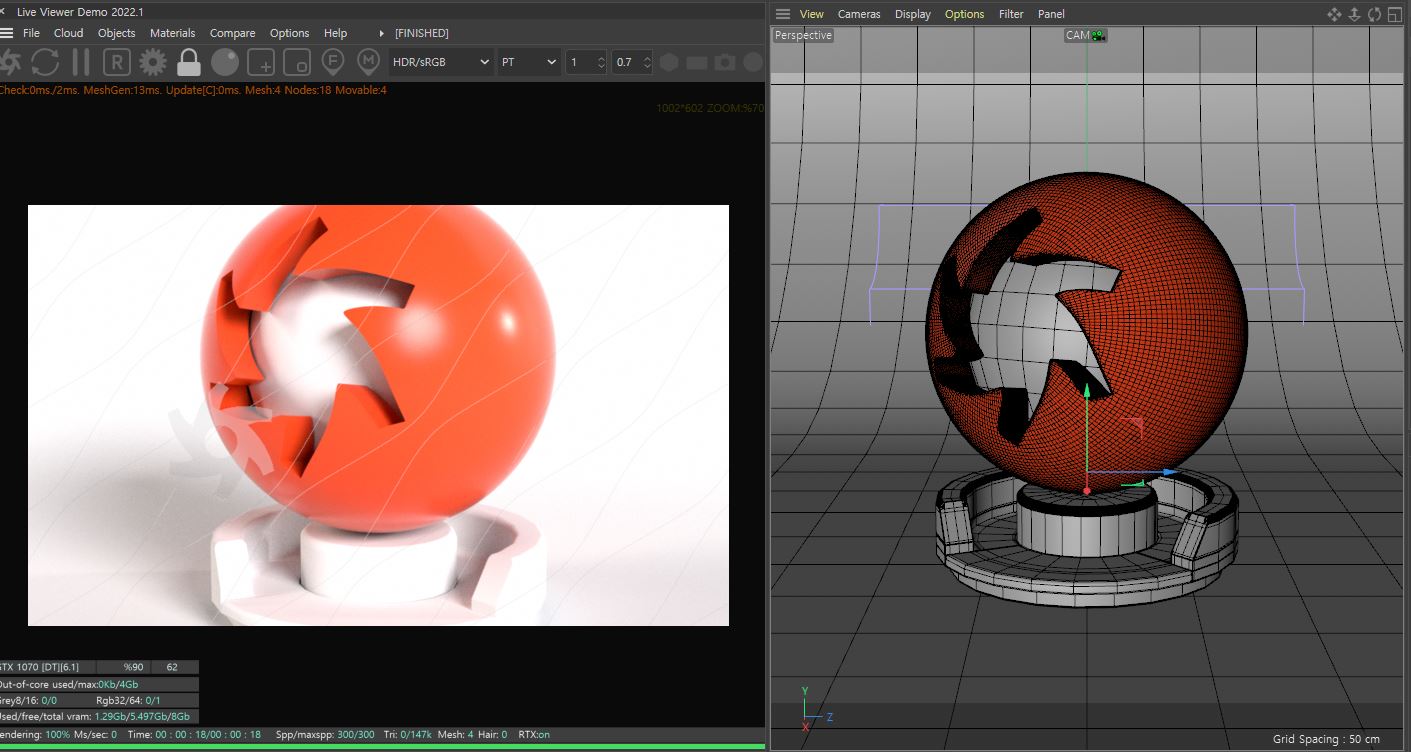Screen dimensions: 1411x752
Task: Close the Live Viewer Demo window
Action: pos(3,11)
